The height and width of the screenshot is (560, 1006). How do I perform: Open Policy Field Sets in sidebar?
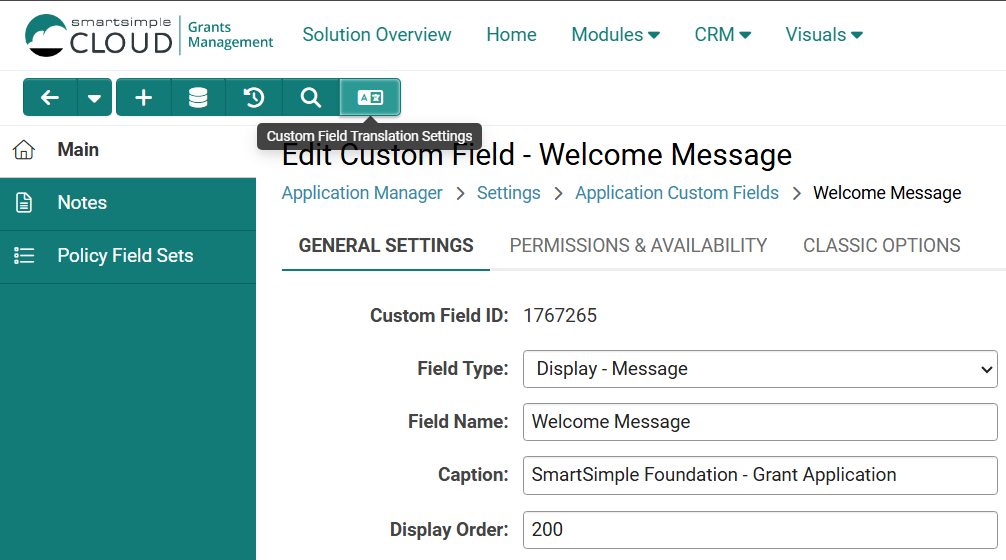[128, 255]
